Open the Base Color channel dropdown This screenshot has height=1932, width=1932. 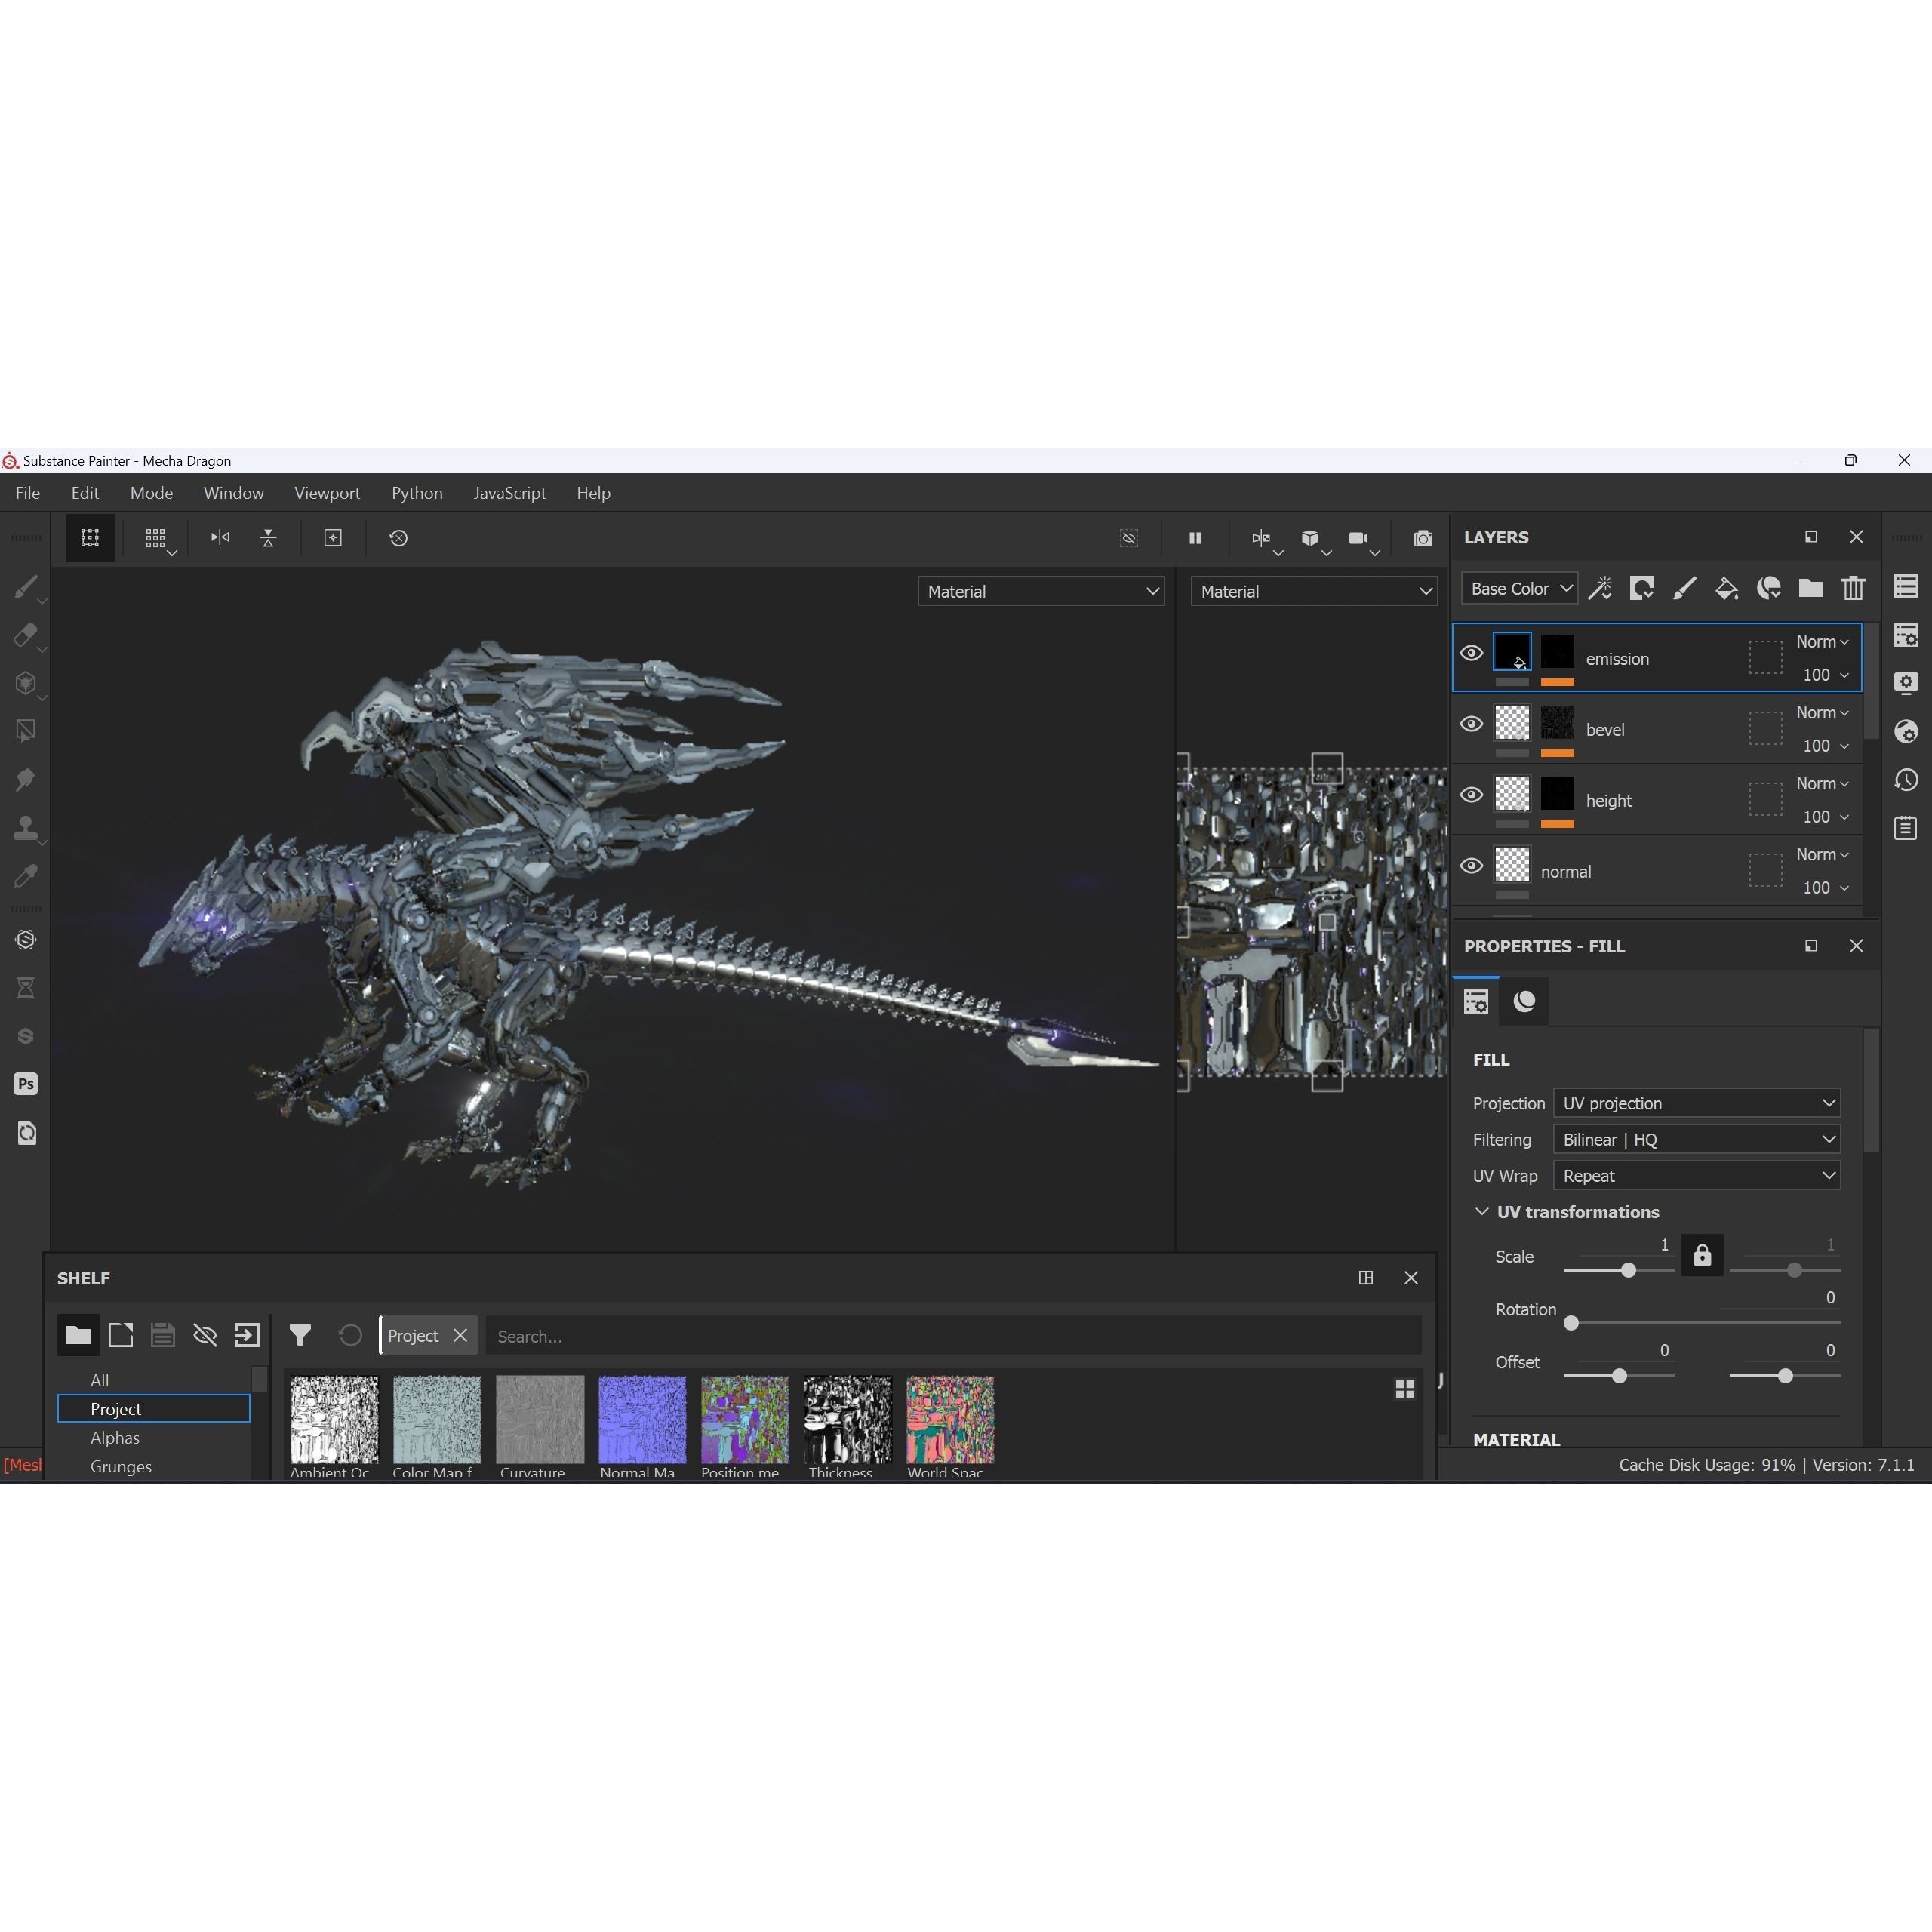tap(1518, 588)
